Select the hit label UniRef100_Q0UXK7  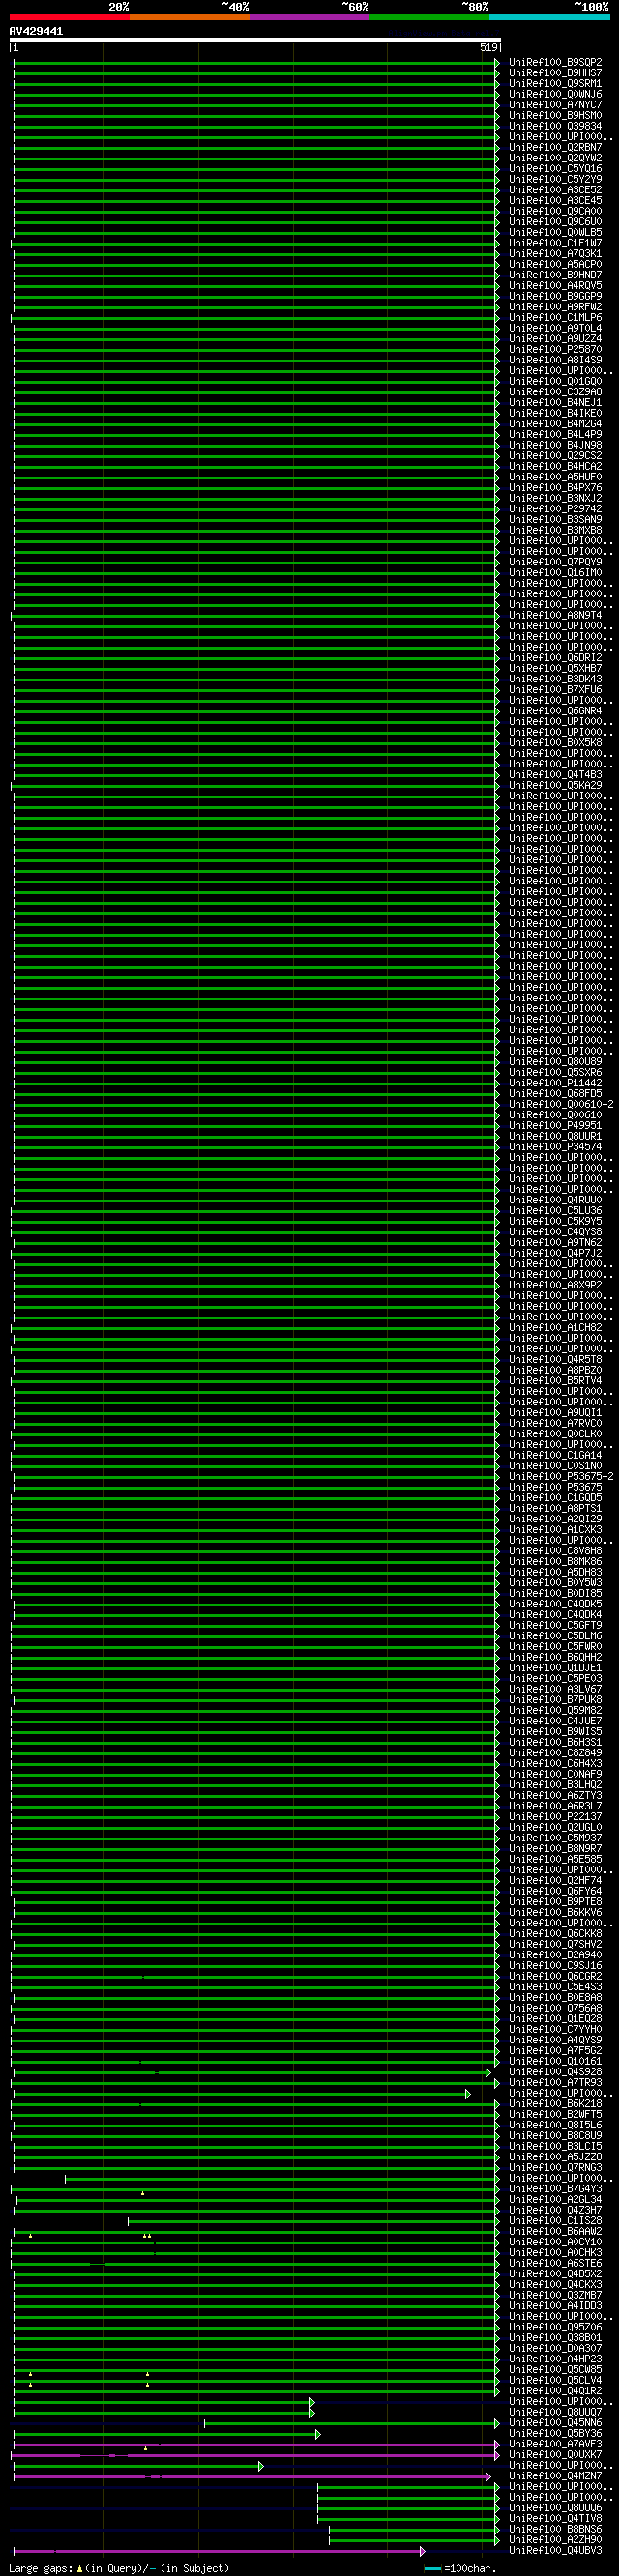(x=555, y=2455)
